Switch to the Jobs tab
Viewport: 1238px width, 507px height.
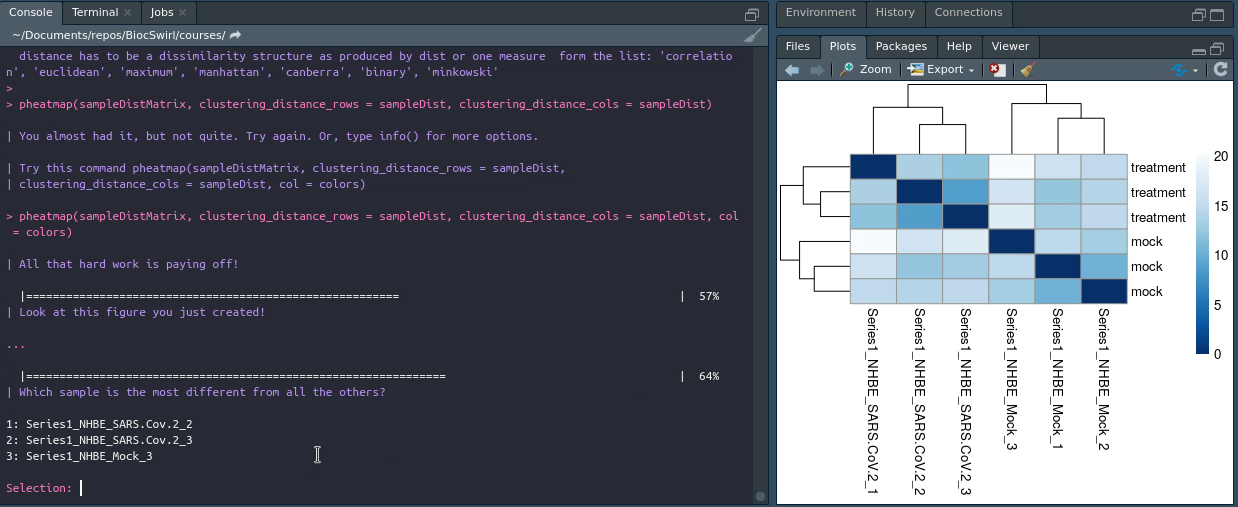pyautogui.click(x=161, y=13)
